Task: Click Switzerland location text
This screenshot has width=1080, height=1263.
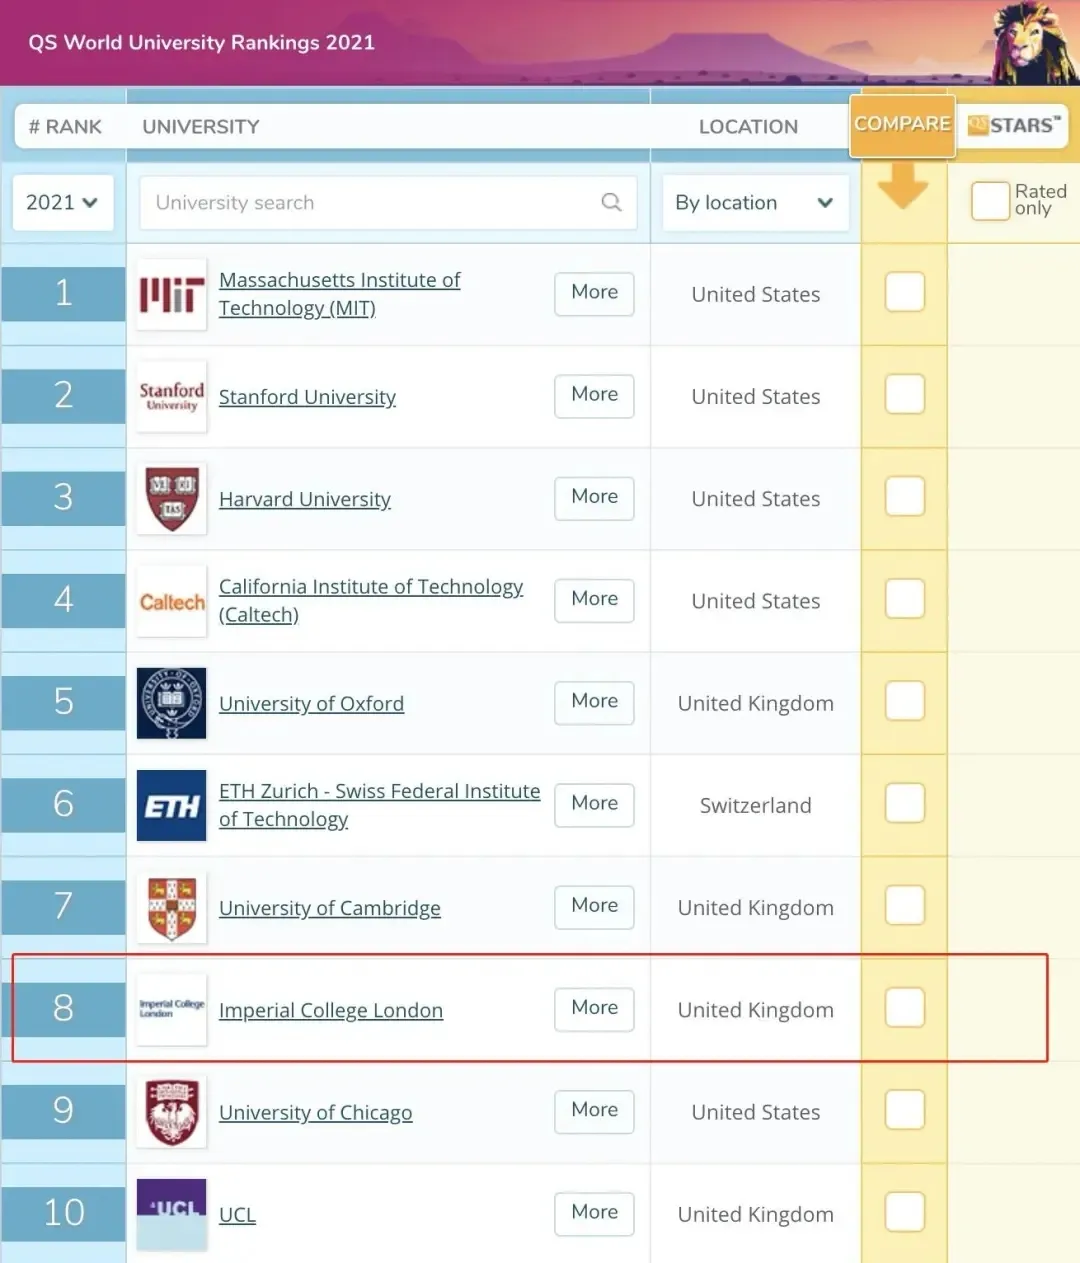Action: [755, 805]
